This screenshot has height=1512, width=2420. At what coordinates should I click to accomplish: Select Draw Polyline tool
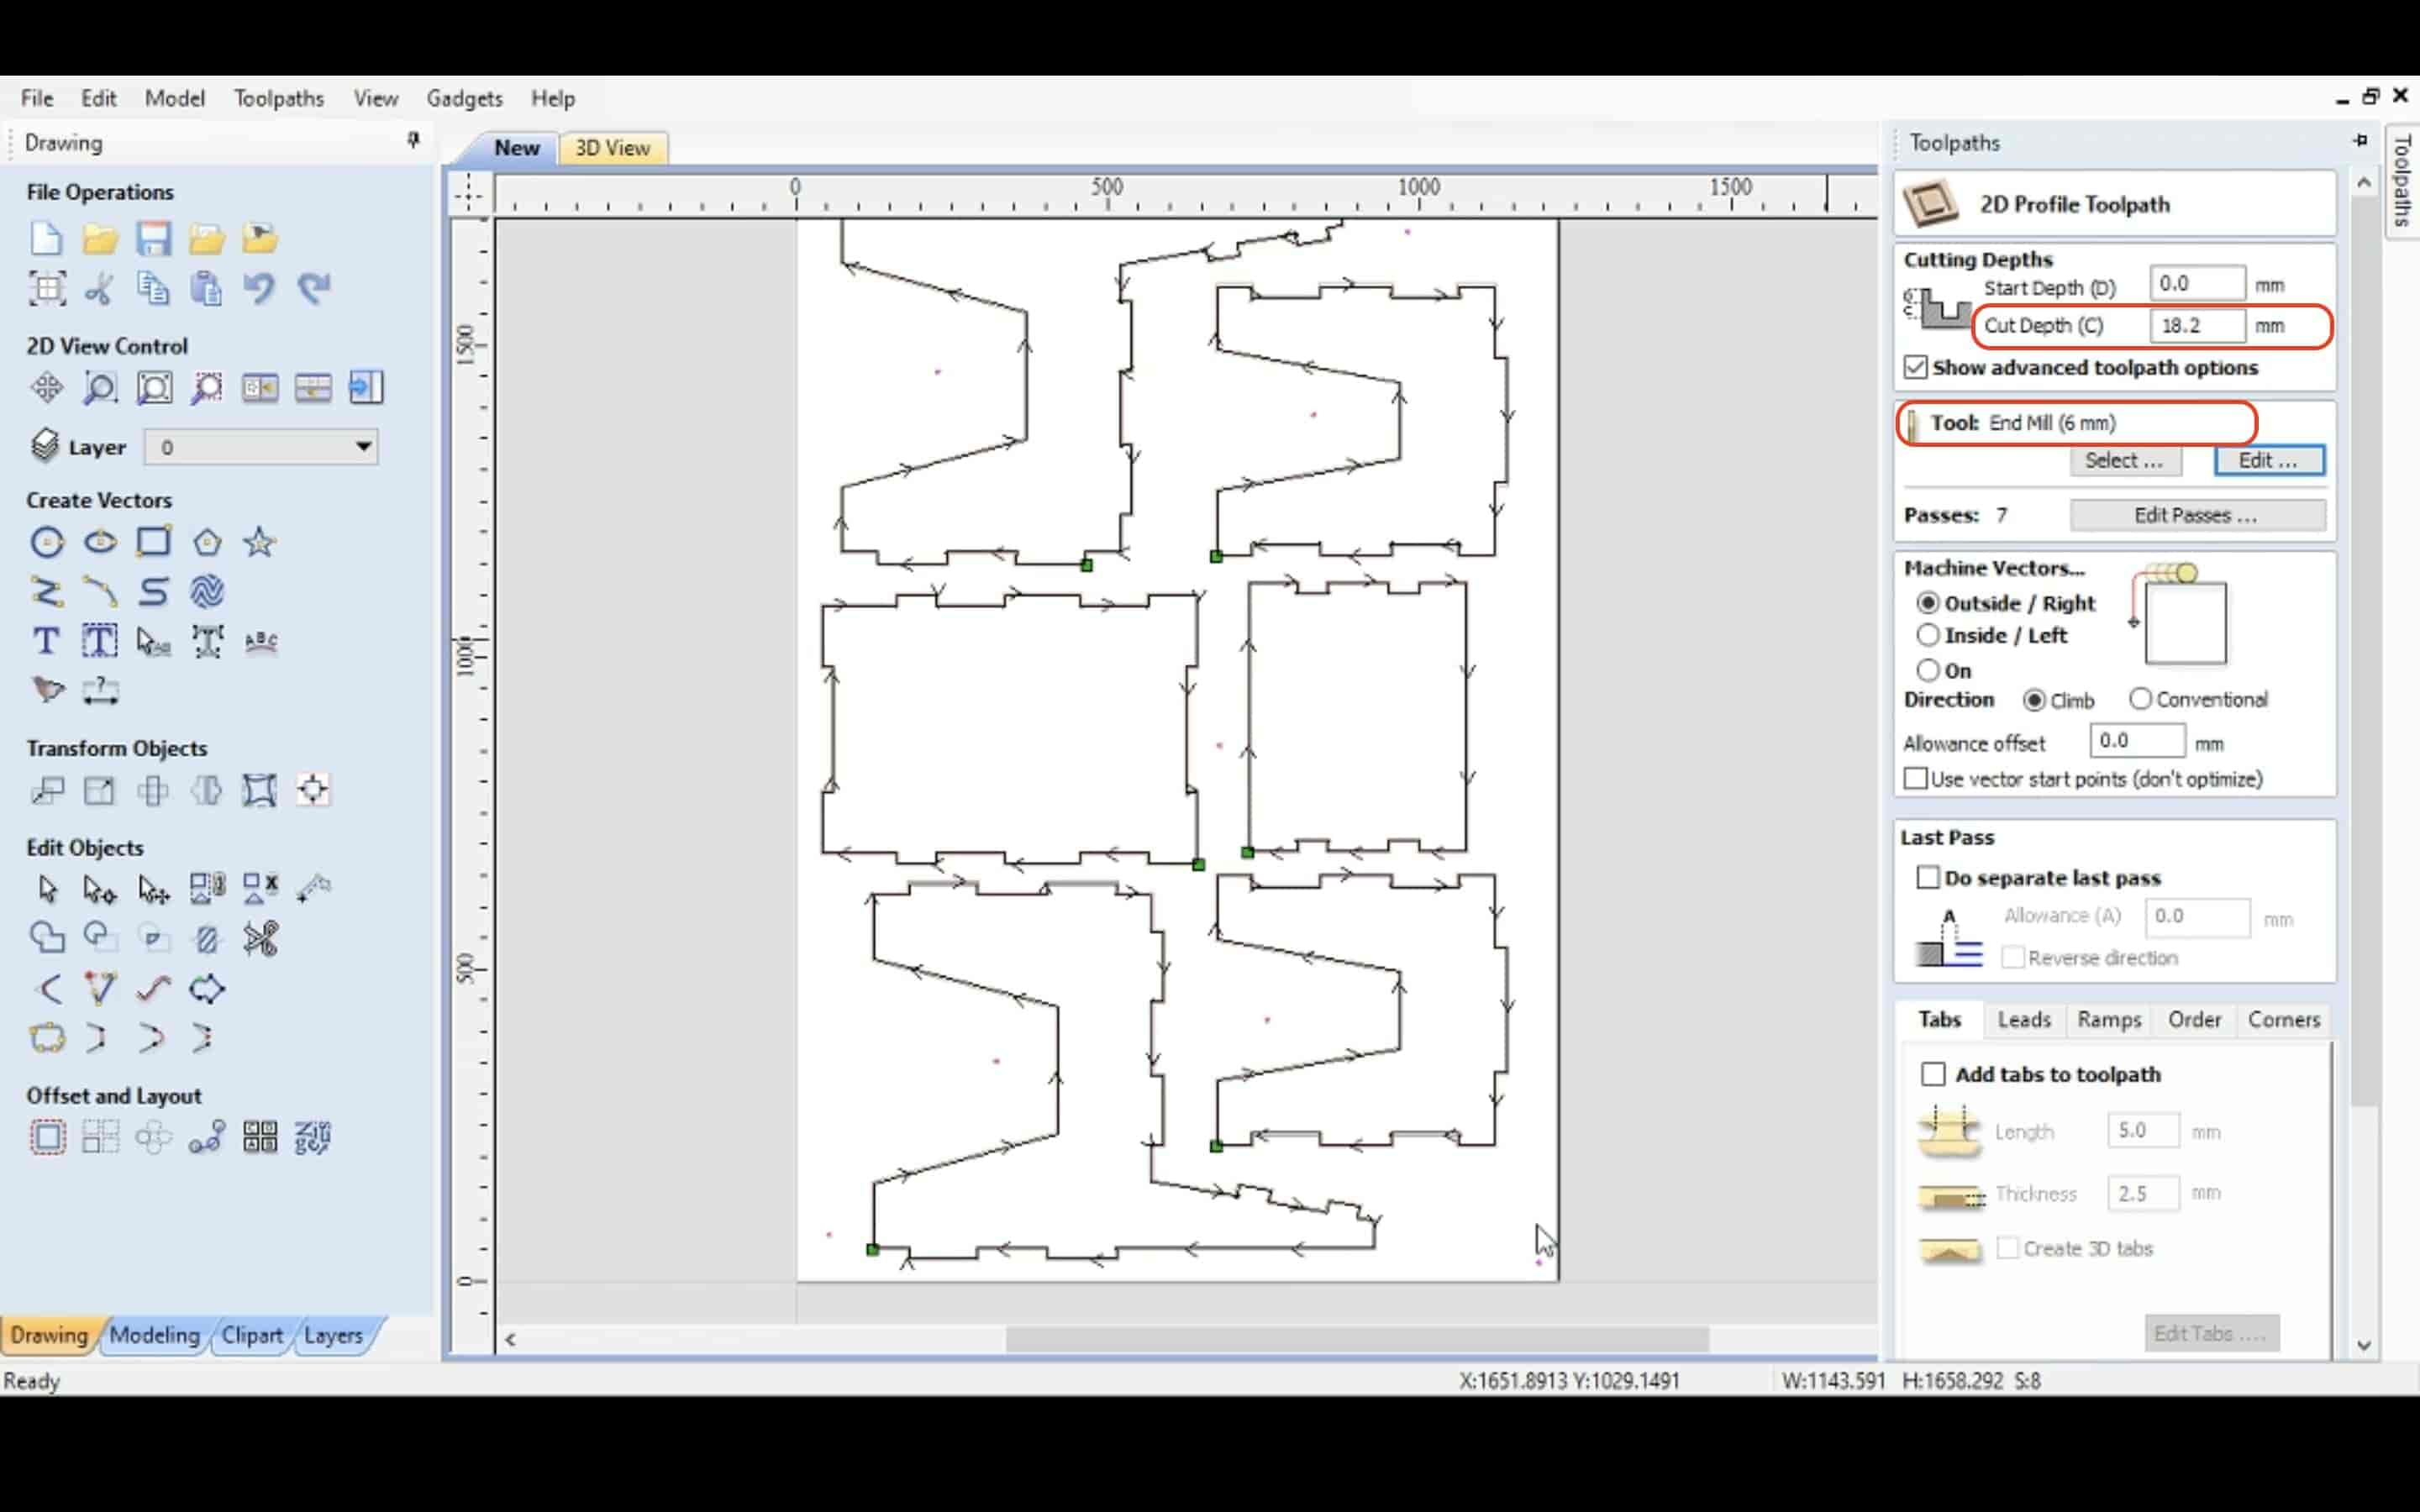click(46, 592)
